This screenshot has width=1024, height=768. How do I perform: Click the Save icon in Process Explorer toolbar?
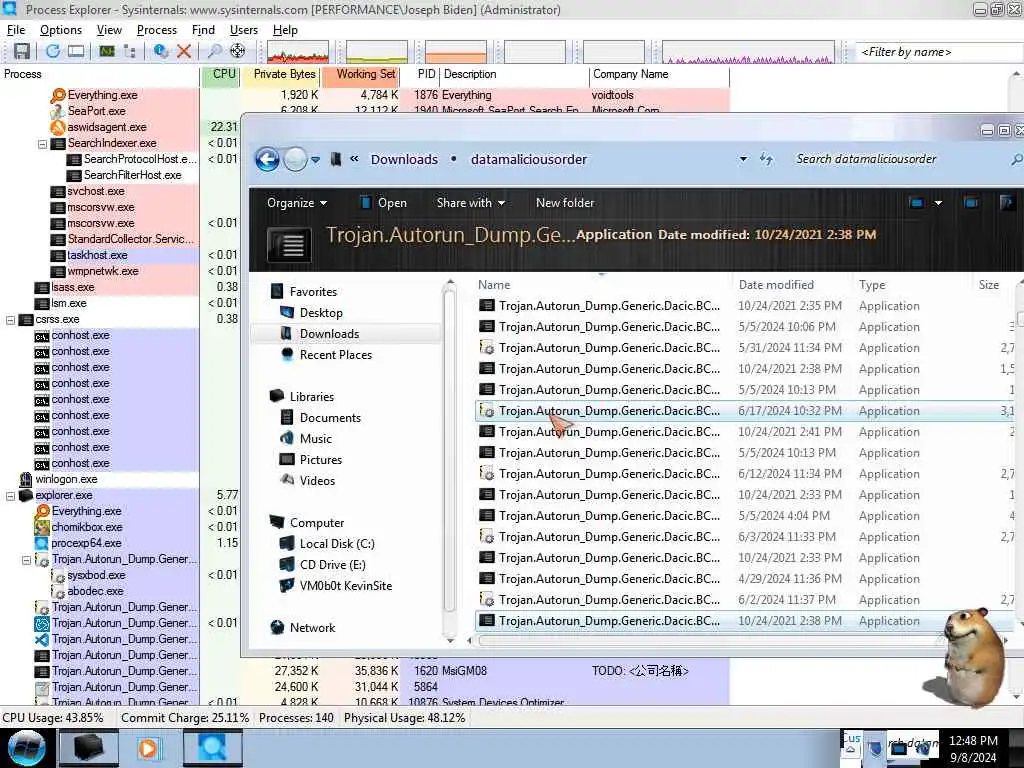[22, 51]
